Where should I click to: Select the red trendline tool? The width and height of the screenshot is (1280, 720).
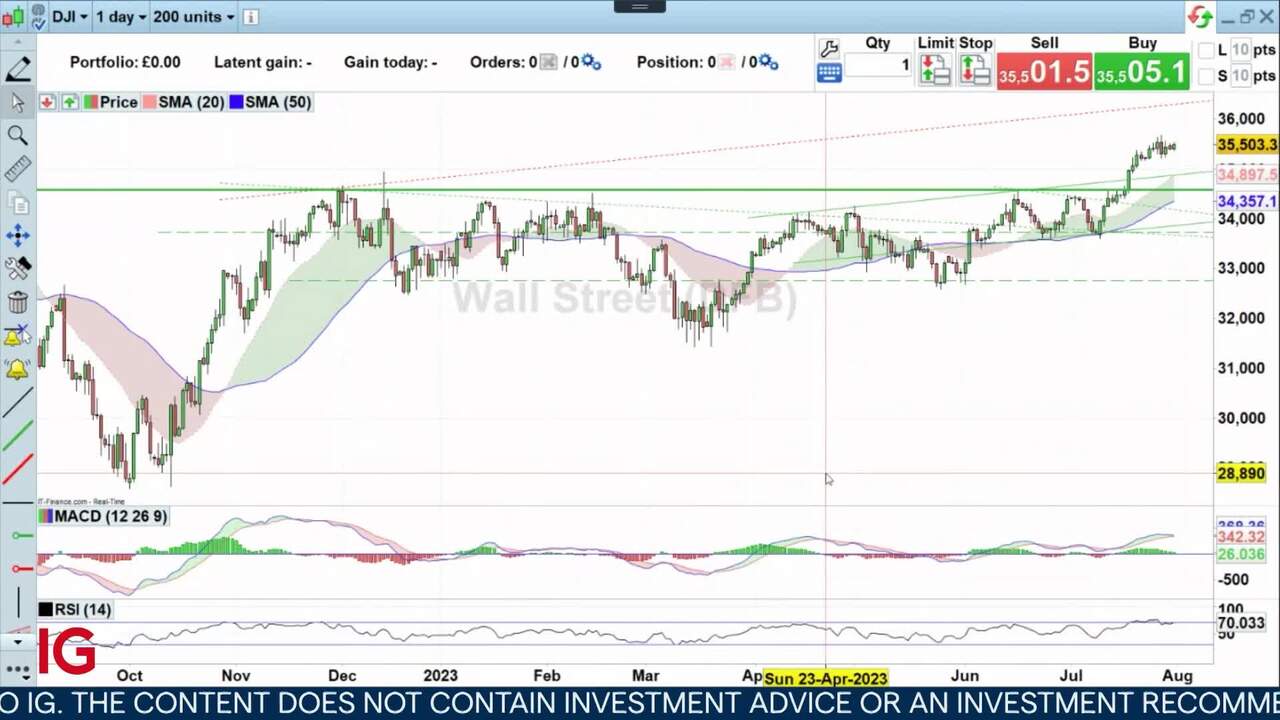tap(18, 469)
